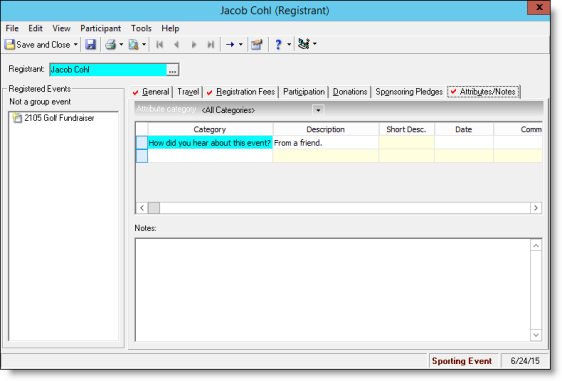The image size is (562, 381).
Task: Click the 6/24/15 date in status bar
Action: pos(525,361)
